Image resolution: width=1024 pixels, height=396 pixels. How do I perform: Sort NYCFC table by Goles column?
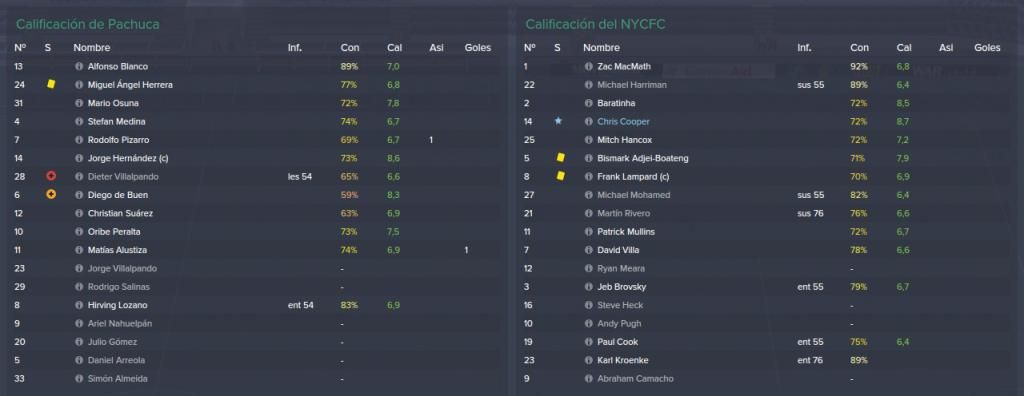coord(987,48)
